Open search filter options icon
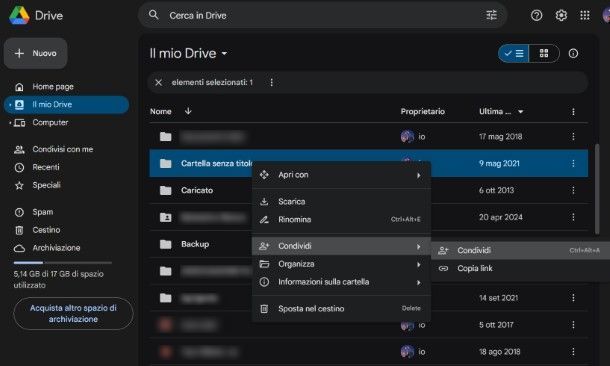 click(x=491, y=15)
